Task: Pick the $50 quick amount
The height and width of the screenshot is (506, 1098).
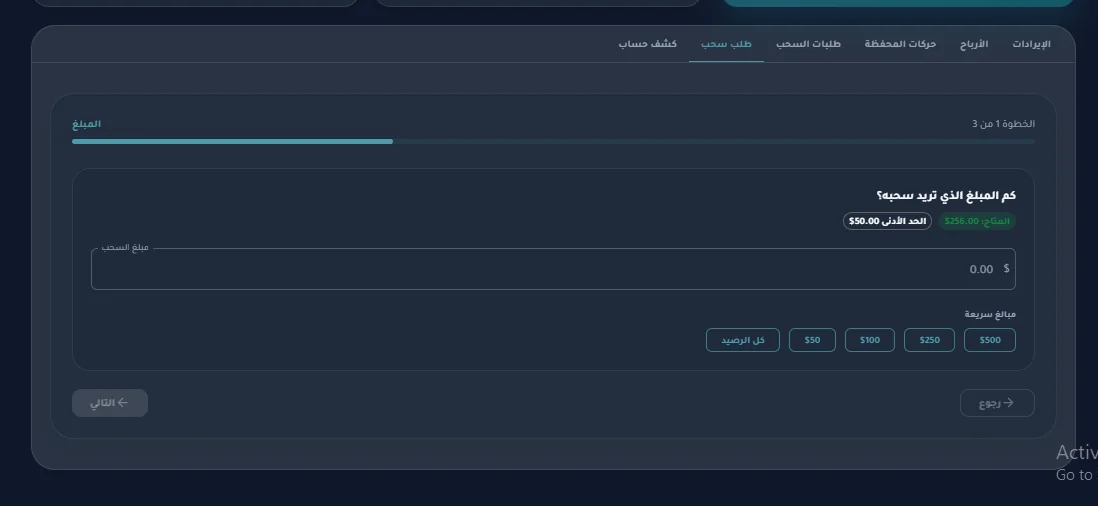Action: (812, 340)
